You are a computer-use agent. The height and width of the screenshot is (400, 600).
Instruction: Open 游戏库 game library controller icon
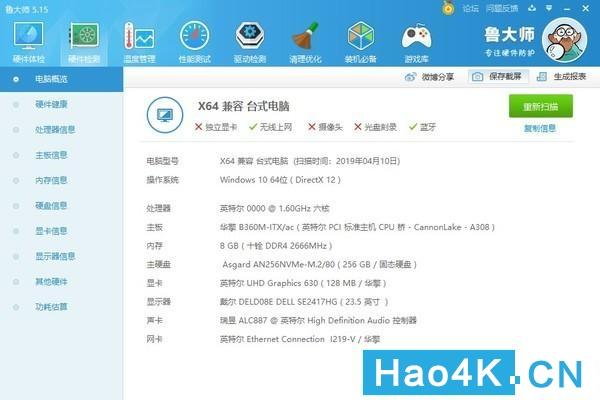click(x=416, y=42)
